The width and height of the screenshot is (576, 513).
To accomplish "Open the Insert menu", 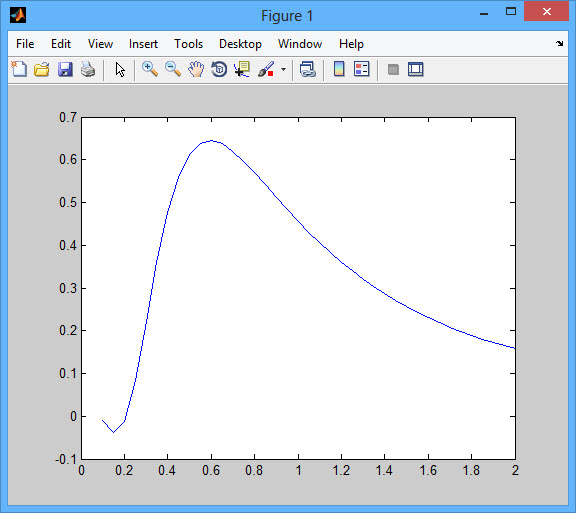I will coord(143,44).
